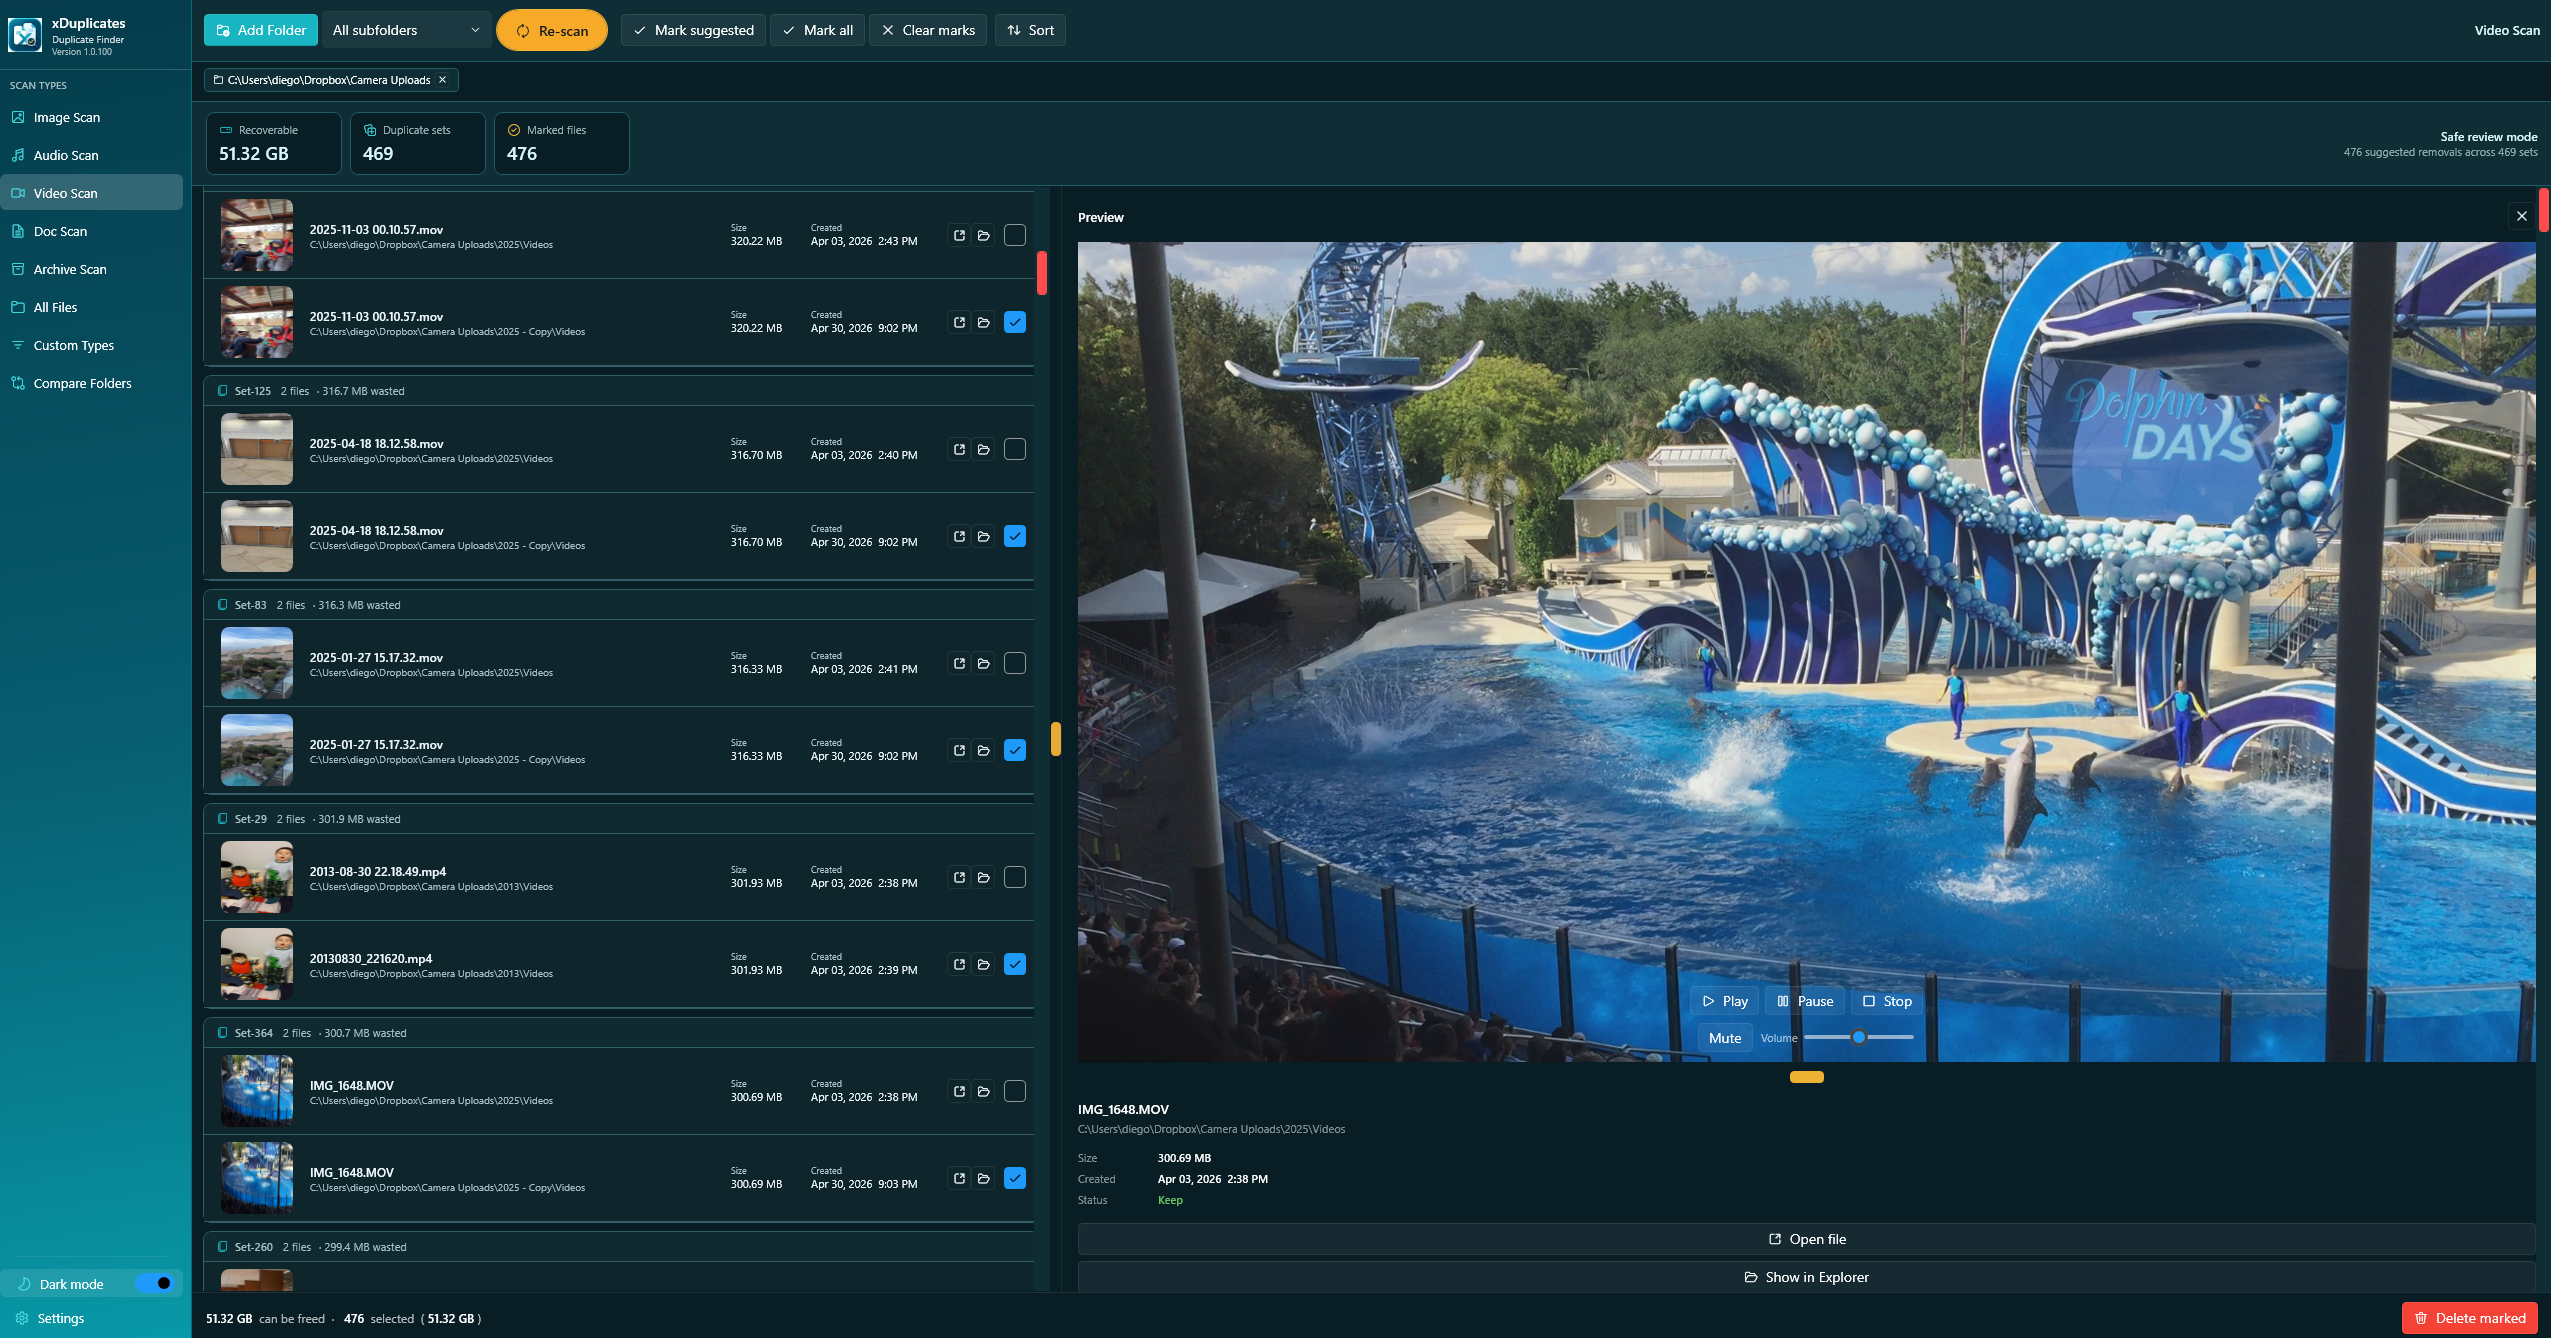Switch to Archive Scan
2551x1338 pixels.
click(91, 269)
